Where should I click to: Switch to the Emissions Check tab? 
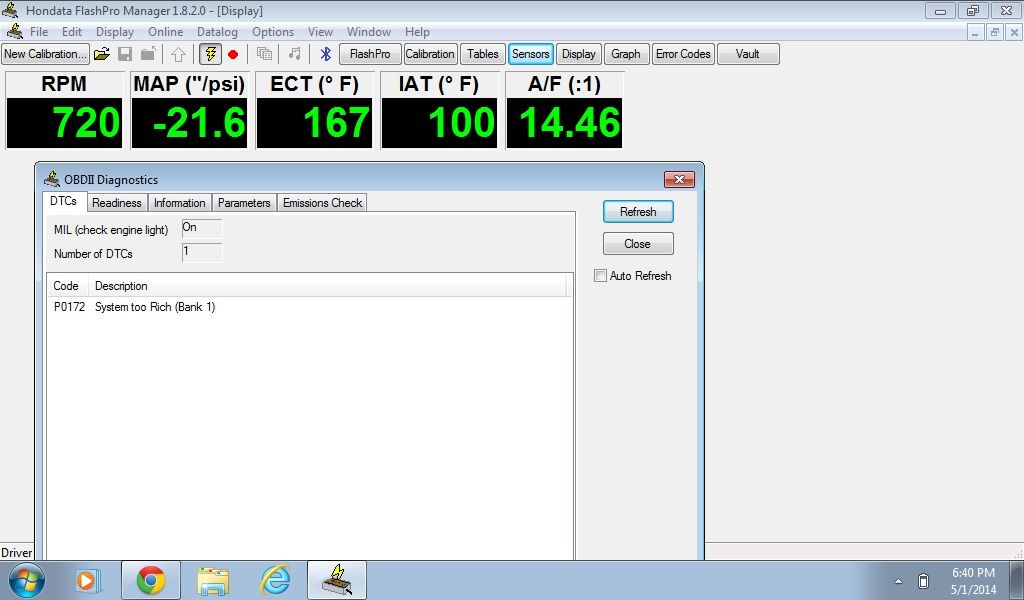click(x=322, y=203)
